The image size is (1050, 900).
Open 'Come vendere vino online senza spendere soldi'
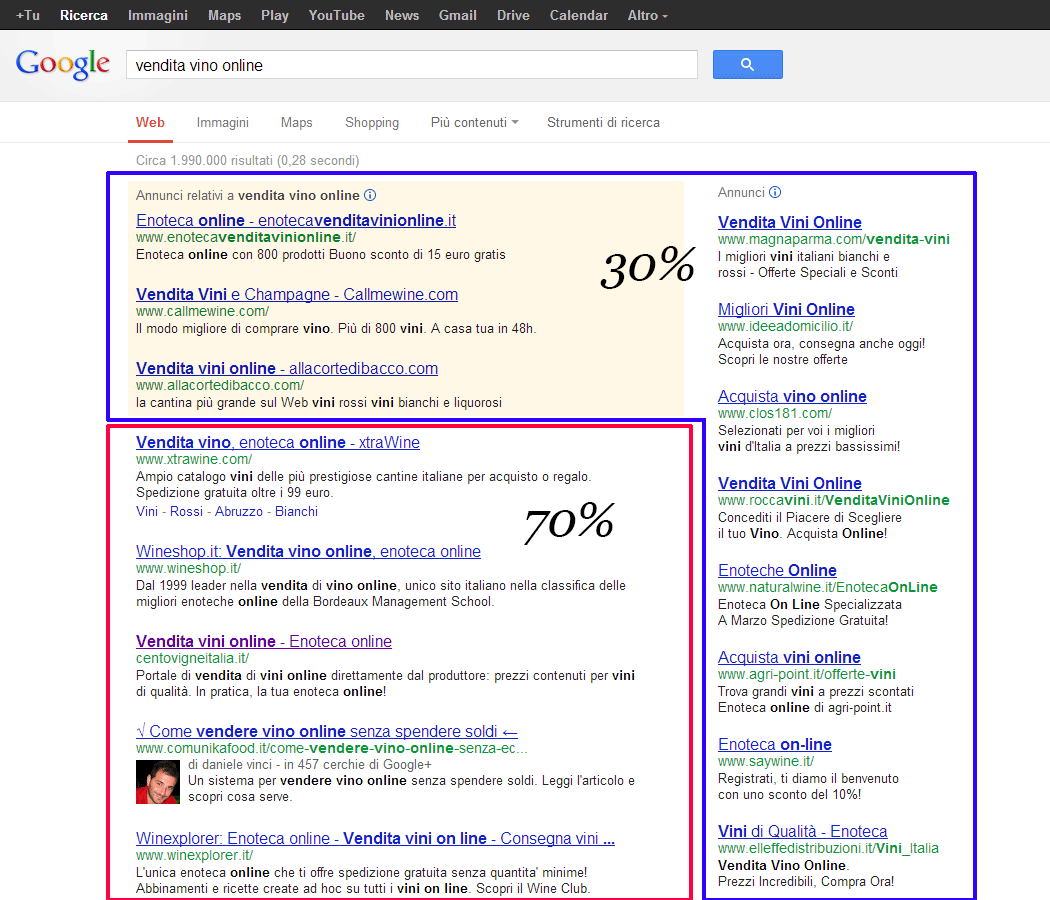click(327, 731)
